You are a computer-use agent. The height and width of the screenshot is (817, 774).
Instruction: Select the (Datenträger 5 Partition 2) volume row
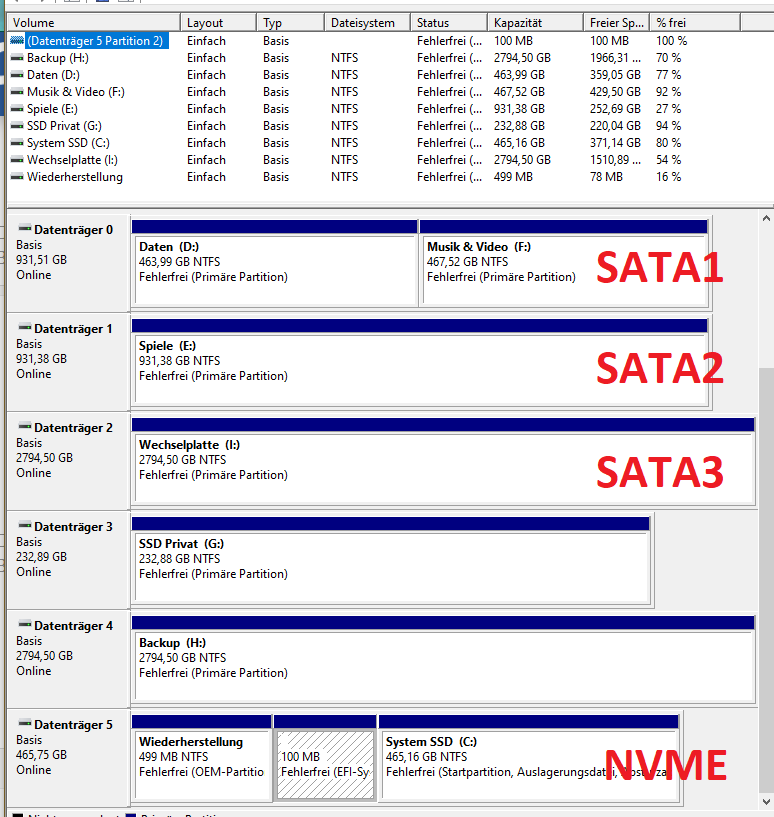pos(95,41)
